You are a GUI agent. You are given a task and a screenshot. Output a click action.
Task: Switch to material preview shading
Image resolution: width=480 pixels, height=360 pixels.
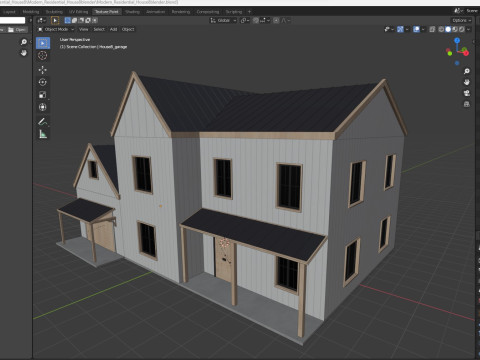pos(455,29)
